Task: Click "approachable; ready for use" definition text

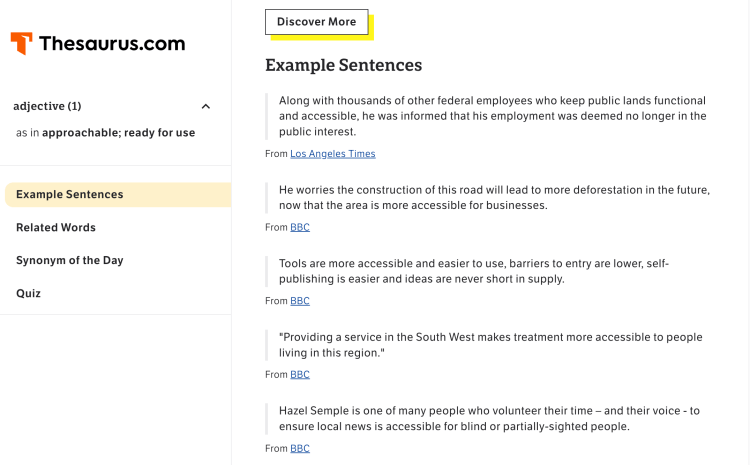Action: coord(118,133)
